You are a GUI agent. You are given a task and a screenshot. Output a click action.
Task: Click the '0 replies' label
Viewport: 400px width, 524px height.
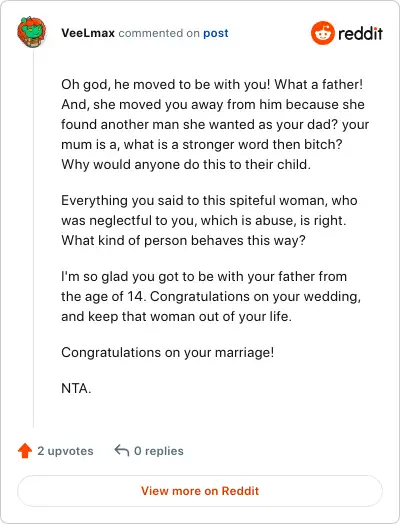coord(159,451)
